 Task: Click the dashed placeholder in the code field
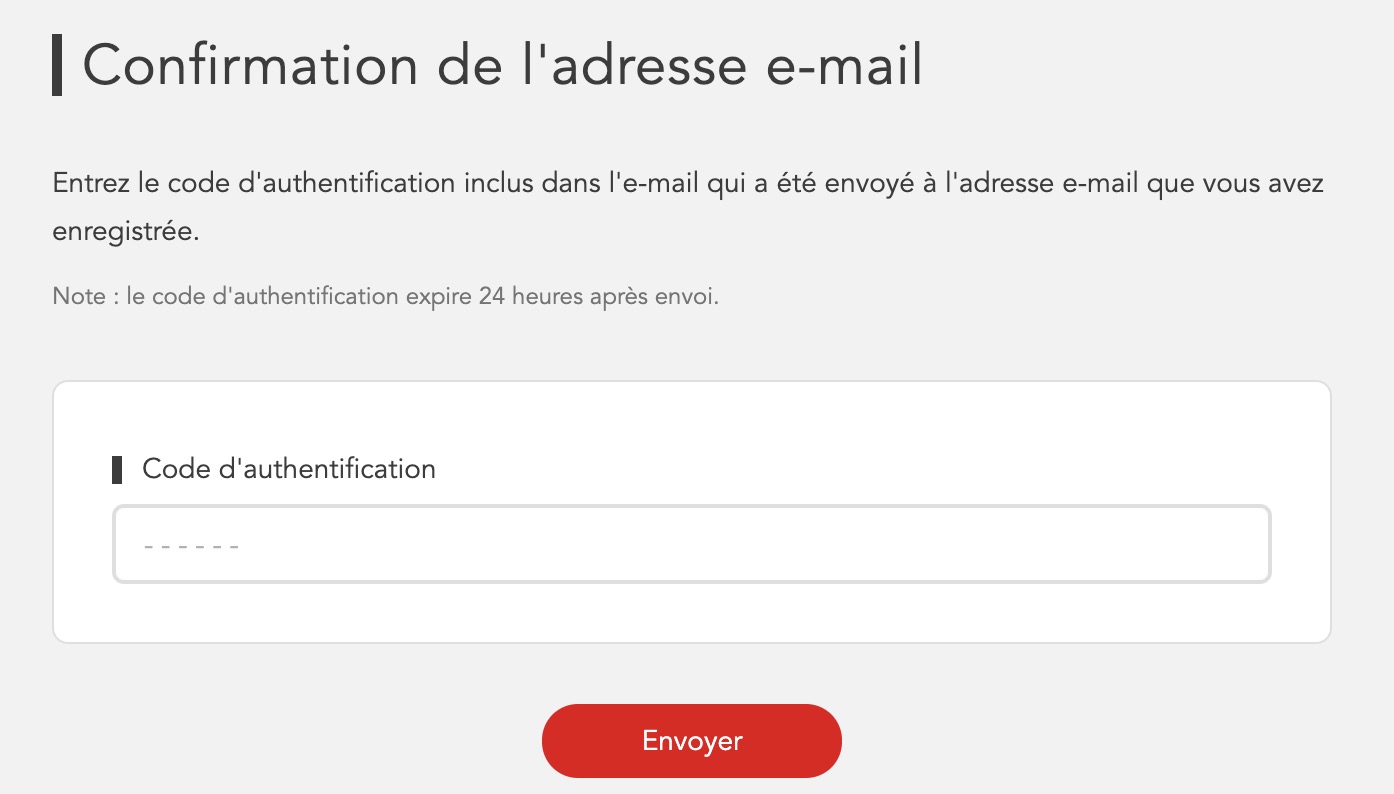point(191,546)
